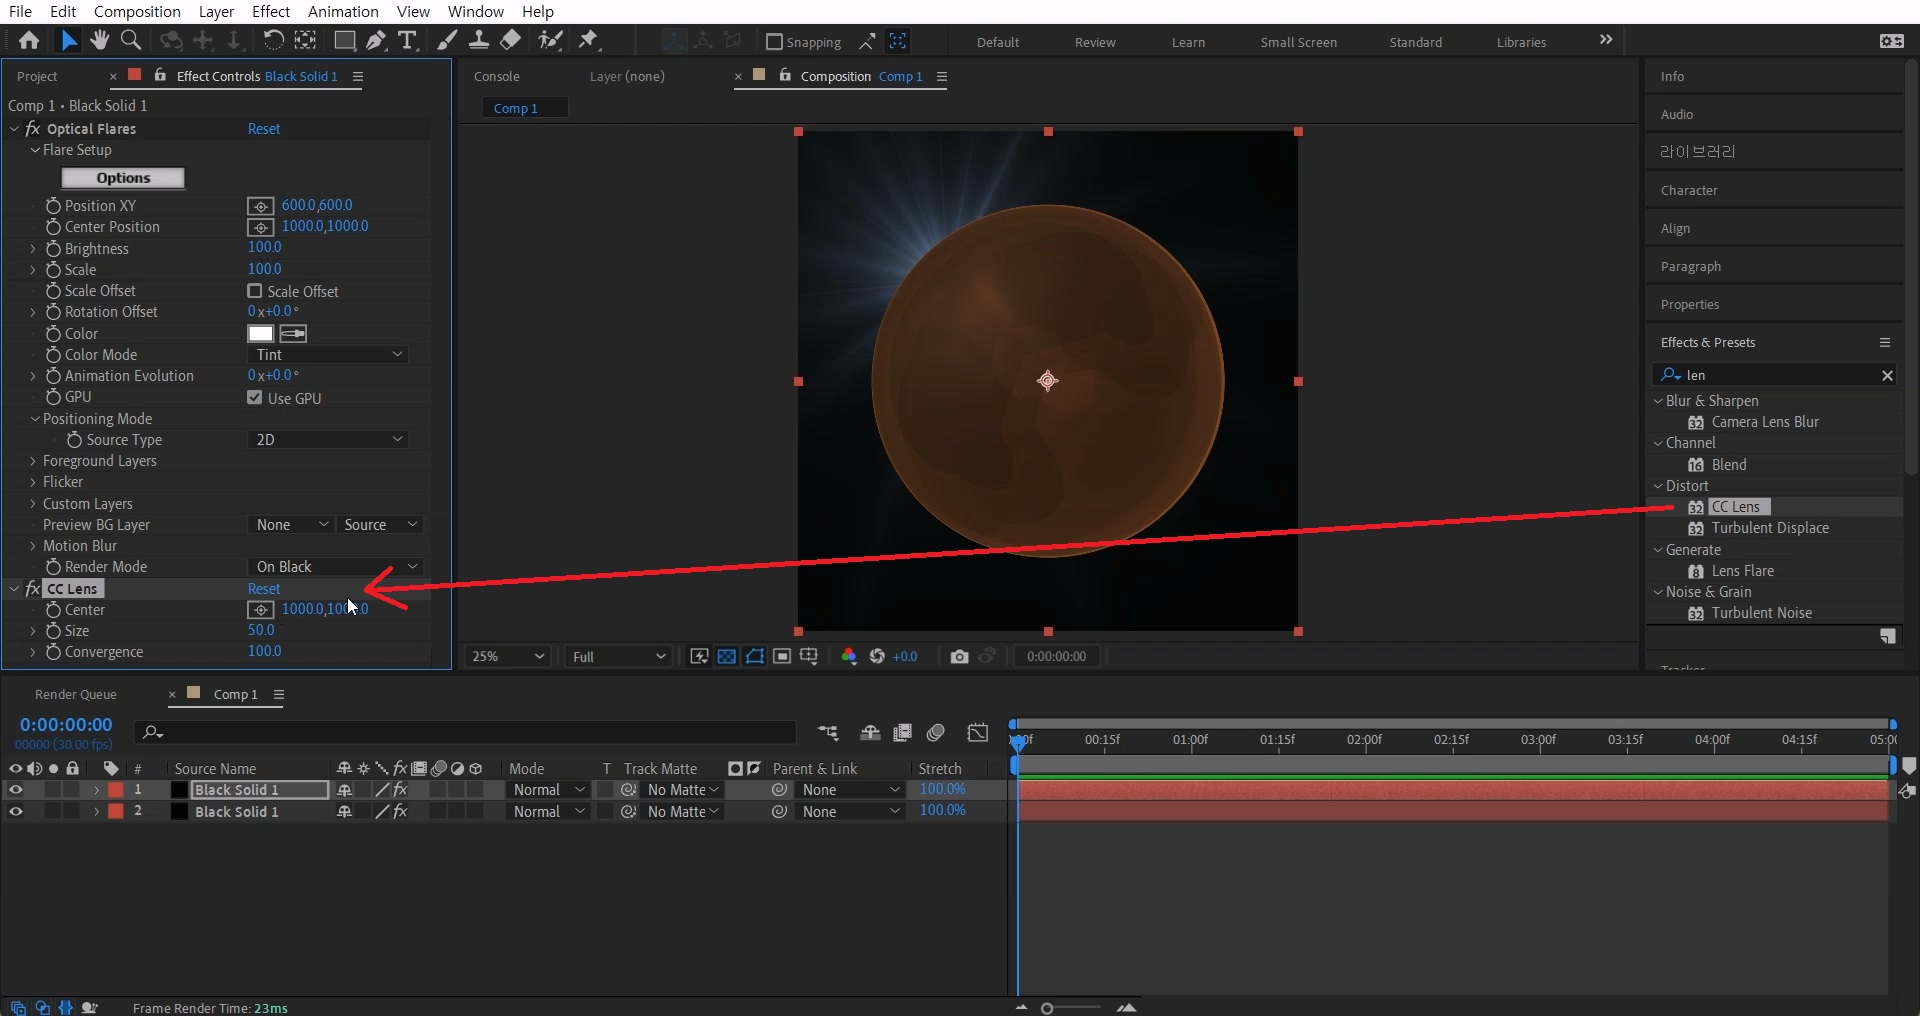This screenshot has height=1016, width=1920.
Task: Take snapshot with camera icon
Action: 959,656
